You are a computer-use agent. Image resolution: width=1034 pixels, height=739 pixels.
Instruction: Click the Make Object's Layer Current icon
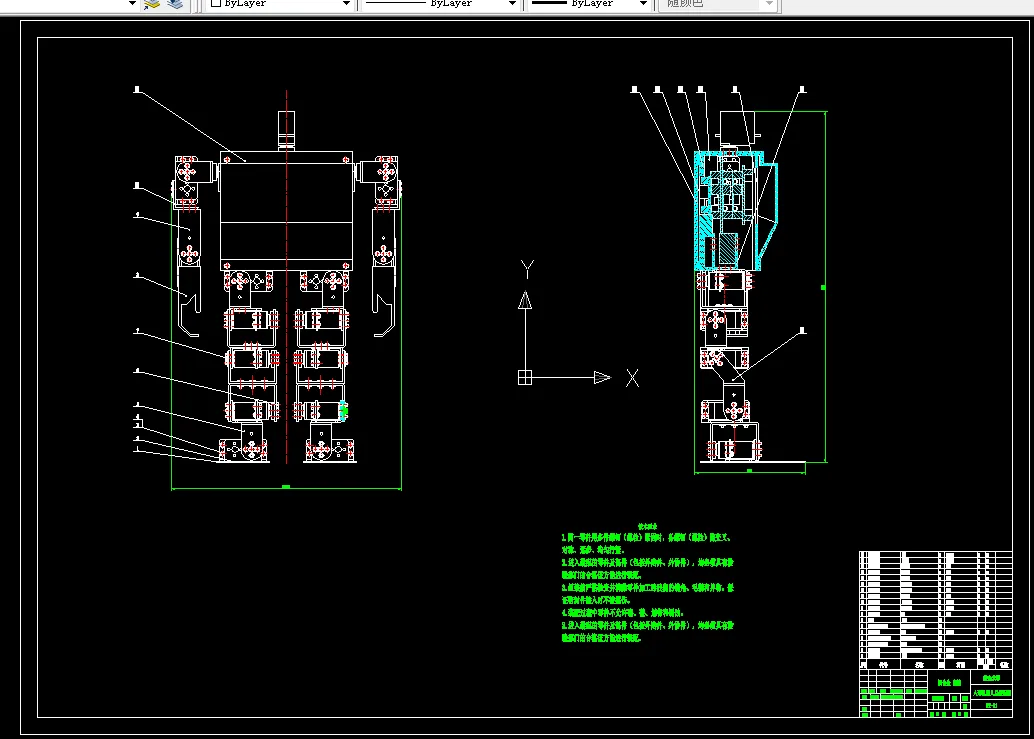click(x=152, y=4)
